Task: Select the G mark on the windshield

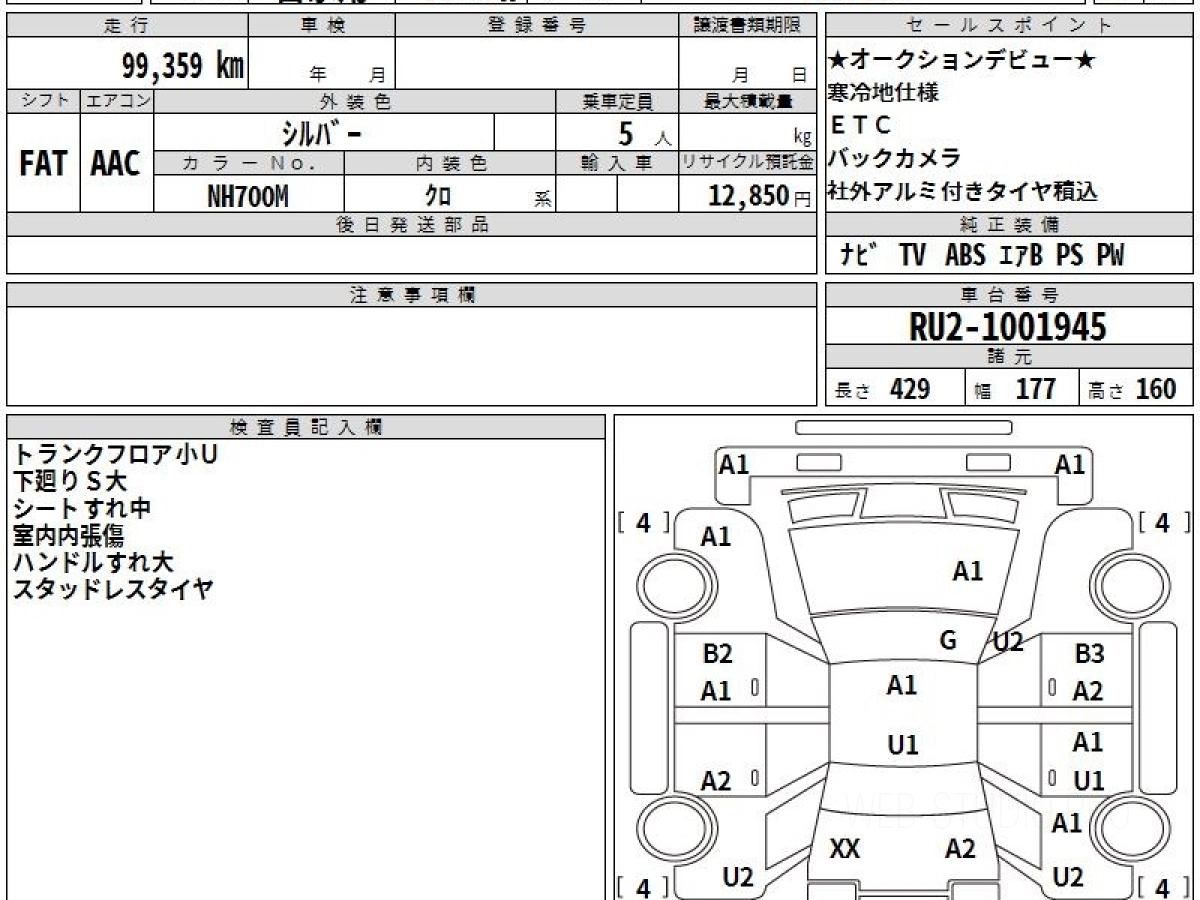Action: 948,641
